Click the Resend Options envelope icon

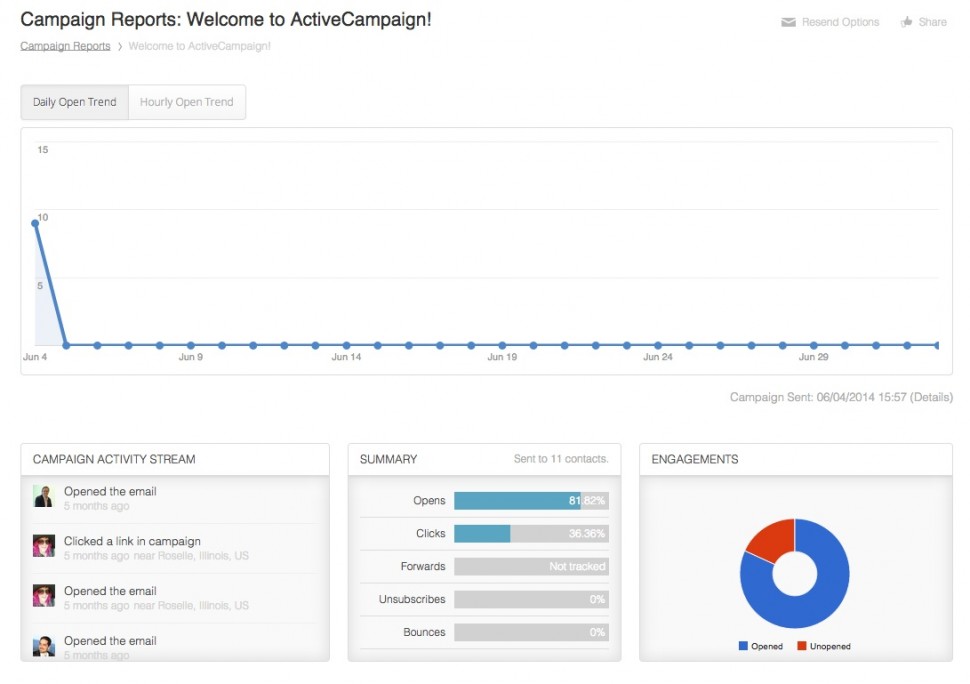pos(788,22)
